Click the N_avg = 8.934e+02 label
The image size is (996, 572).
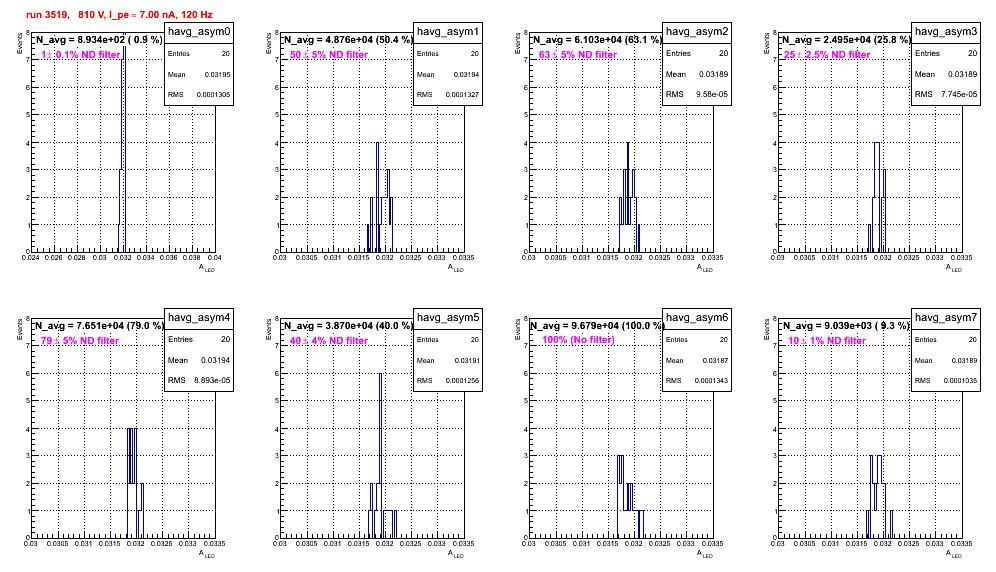point(99,40)
